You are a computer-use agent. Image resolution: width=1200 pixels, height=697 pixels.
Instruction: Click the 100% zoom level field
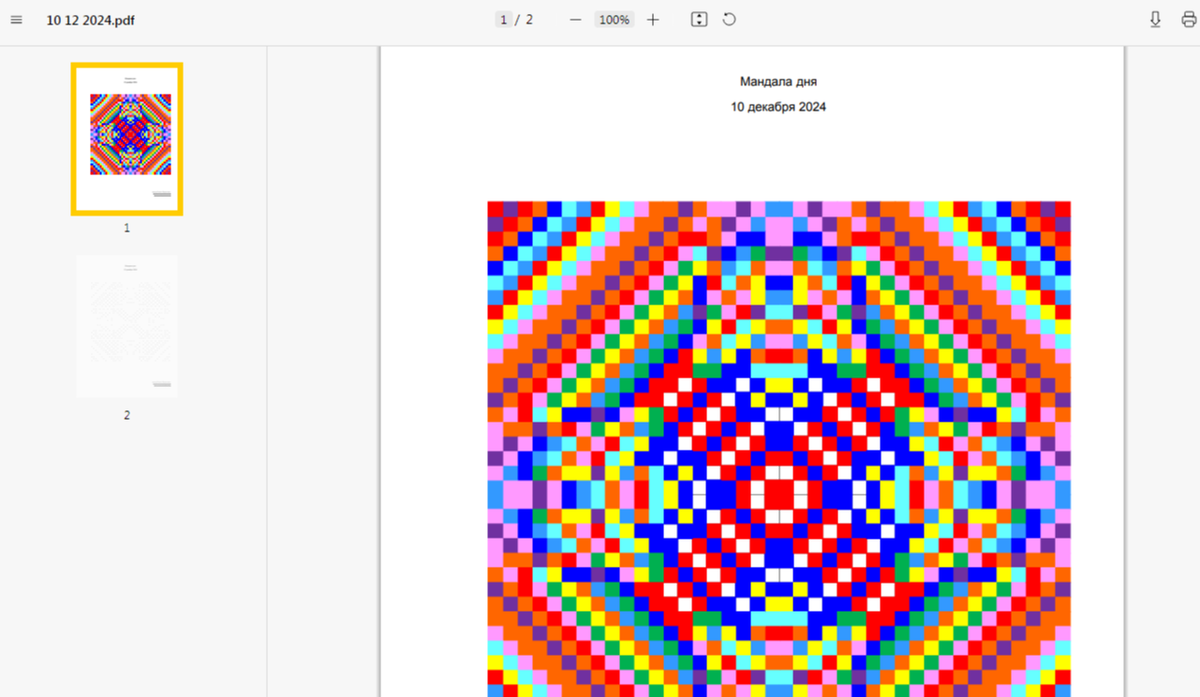pyautogui.click(x=614, y=20)
